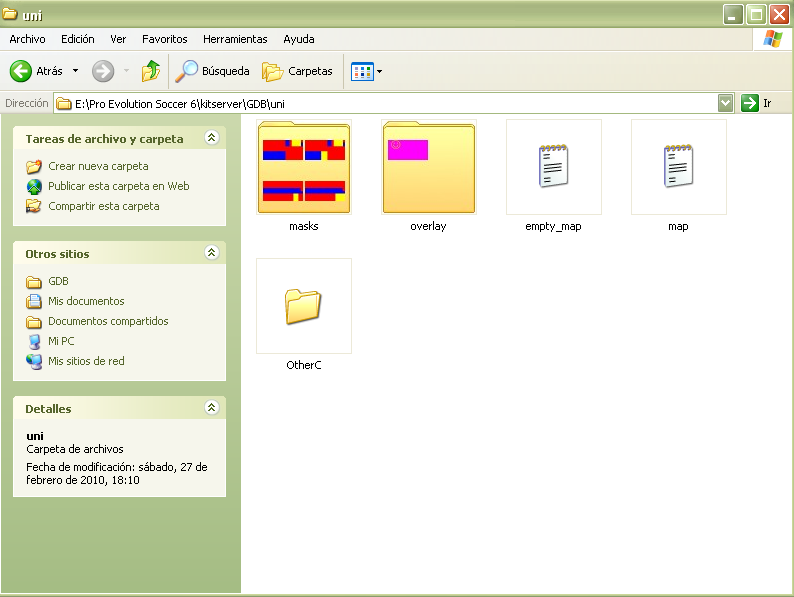Open the Edición menu
This screenshot has width=794, height=597.
click(x=77, y=39)
